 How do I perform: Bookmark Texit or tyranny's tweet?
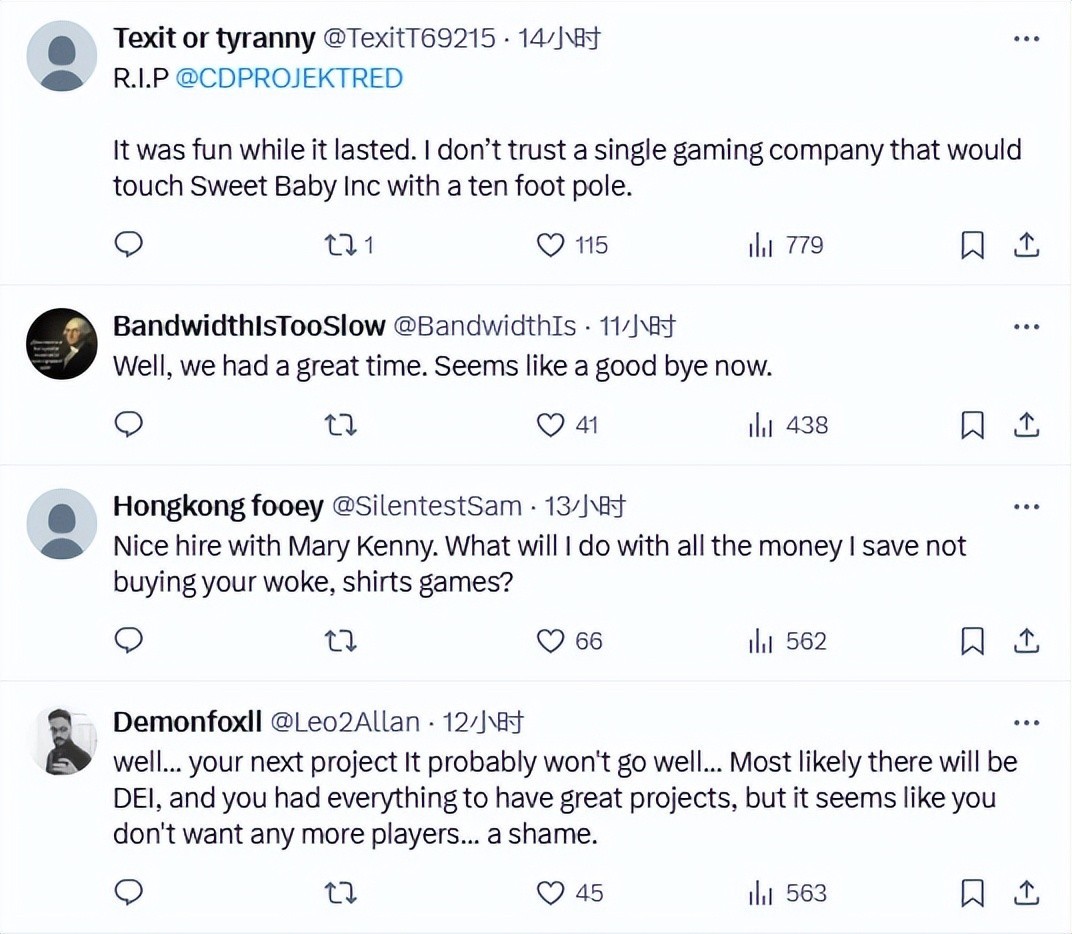click(x=972, y=245)
